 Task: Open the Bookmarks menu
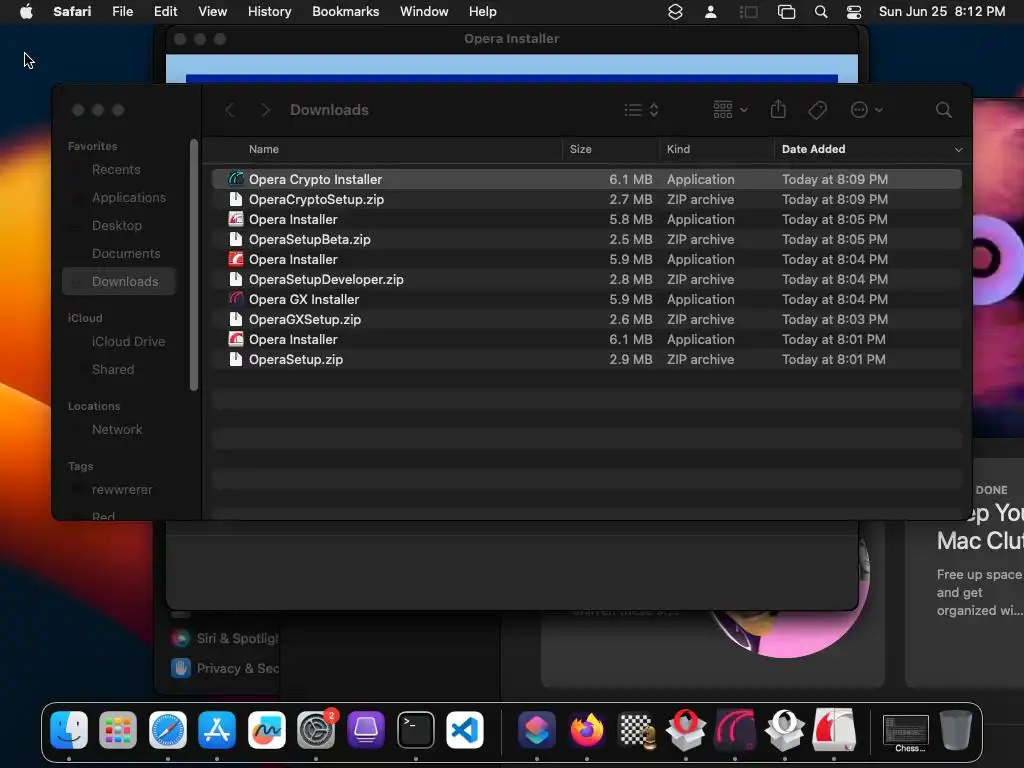point(345,12)
